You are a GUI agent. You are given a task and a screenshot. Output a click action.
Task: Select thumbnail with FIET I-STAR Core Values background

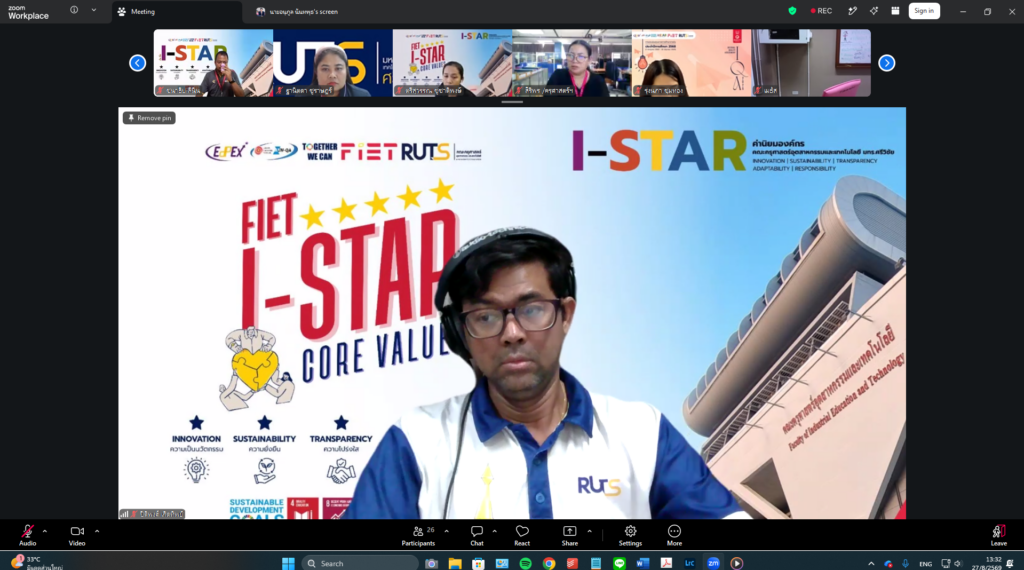[x=453, y=63]
